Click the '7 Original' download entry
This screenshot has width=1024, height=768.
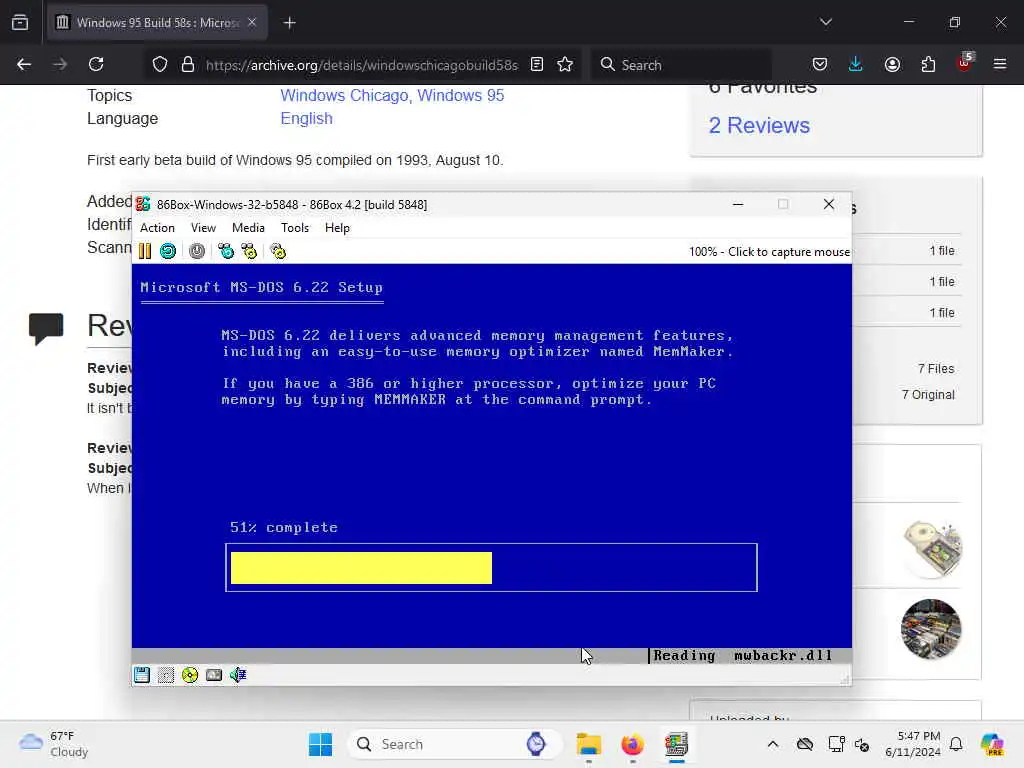coord(928,395)
